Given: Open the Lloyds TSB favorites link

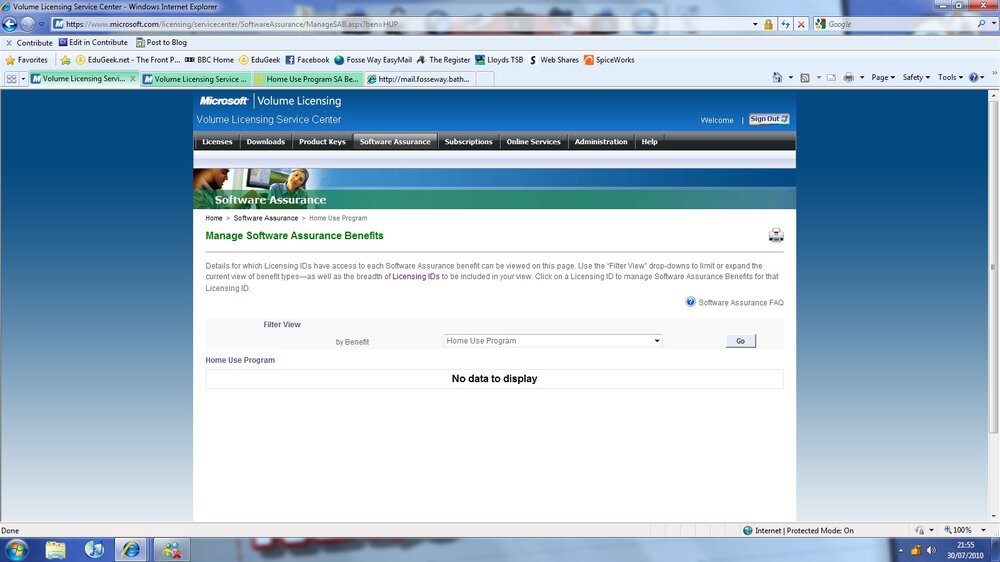Looking at the screenshot, I should (499, 60).
